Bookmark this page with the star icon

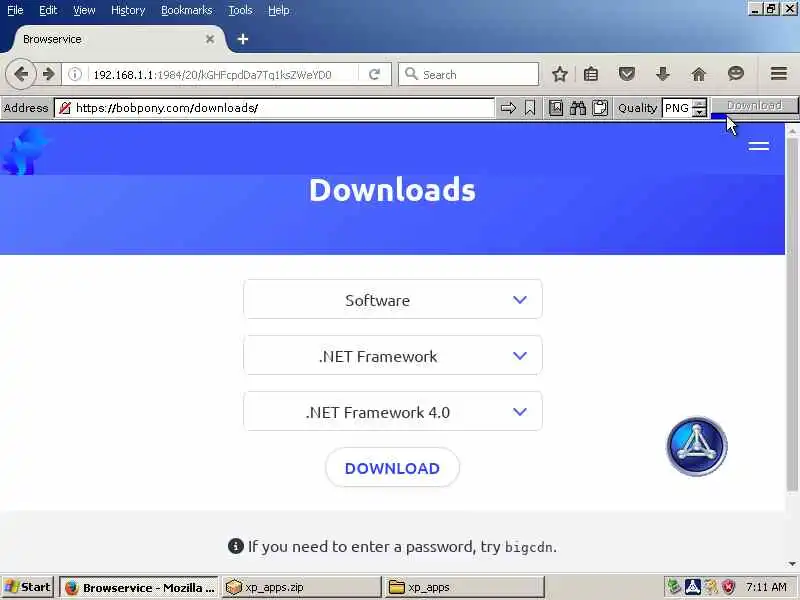tap(560, 74)
